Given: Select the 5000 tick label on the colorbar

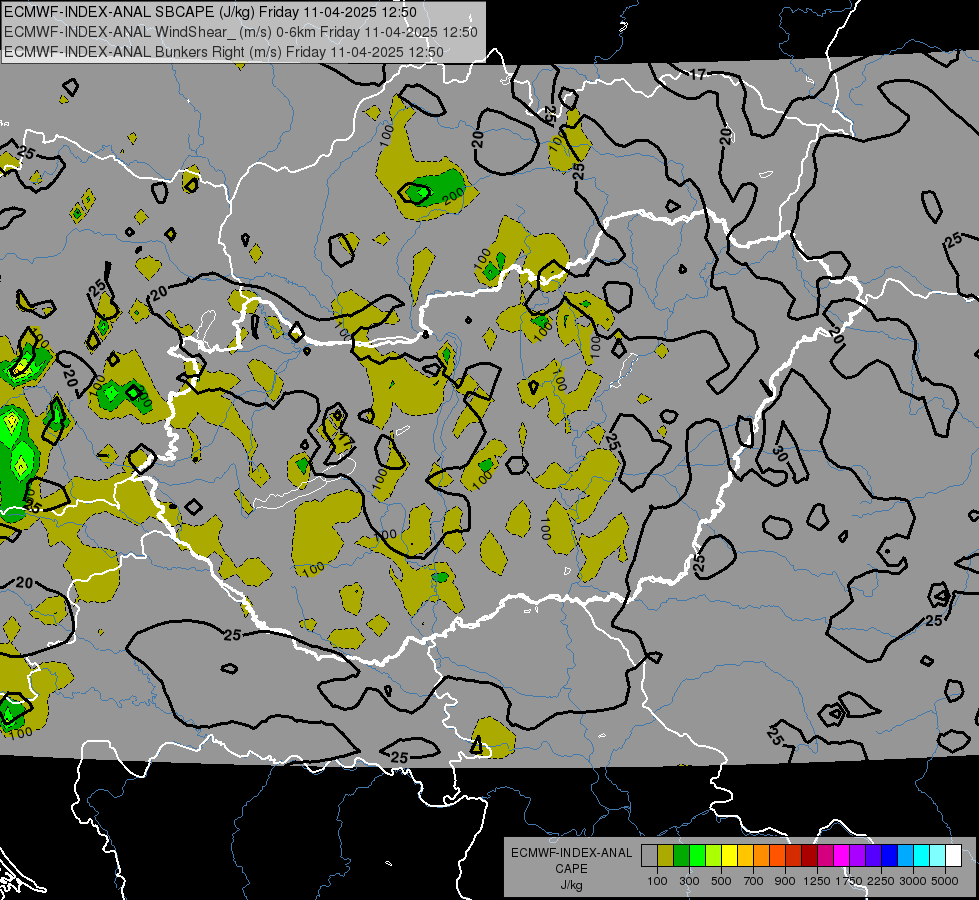Looking at the screenshot, I should (945, 881).
